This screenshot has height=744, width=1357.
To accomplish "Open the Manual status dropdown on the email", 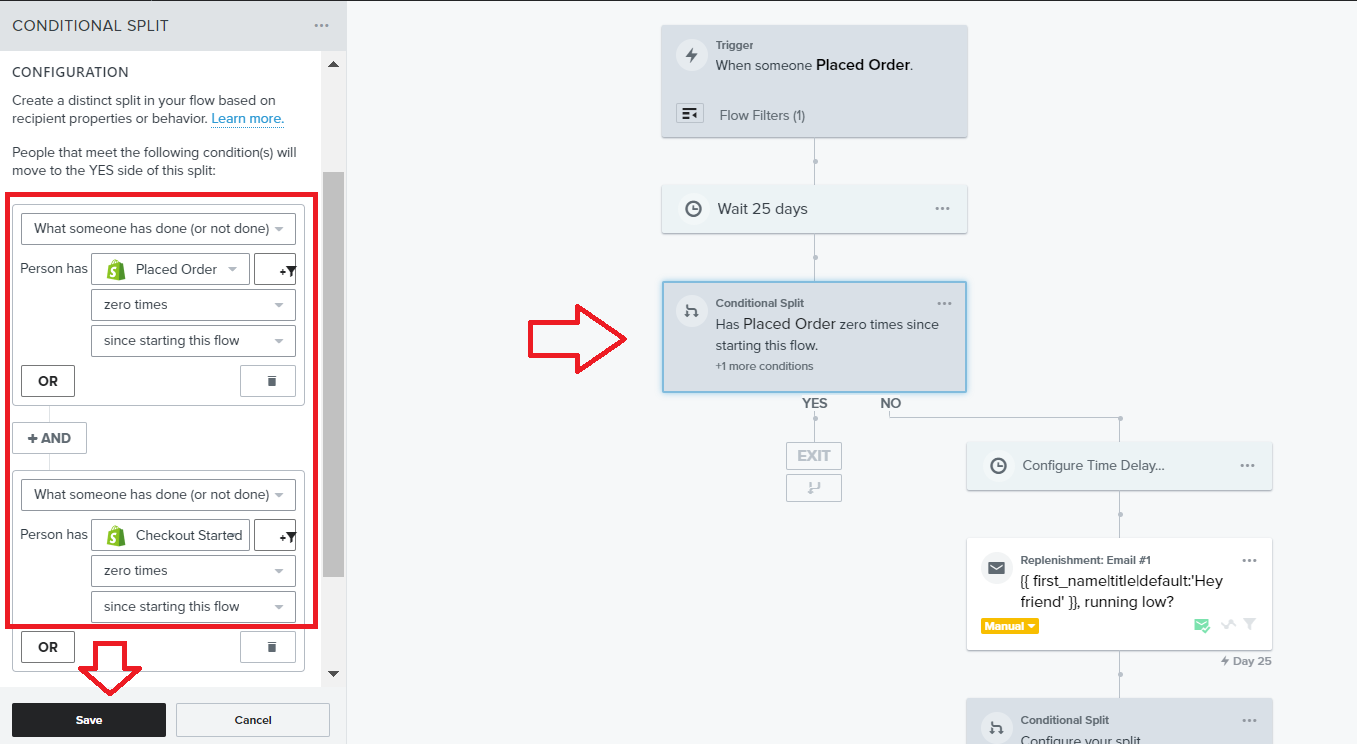I will 1011,626.
